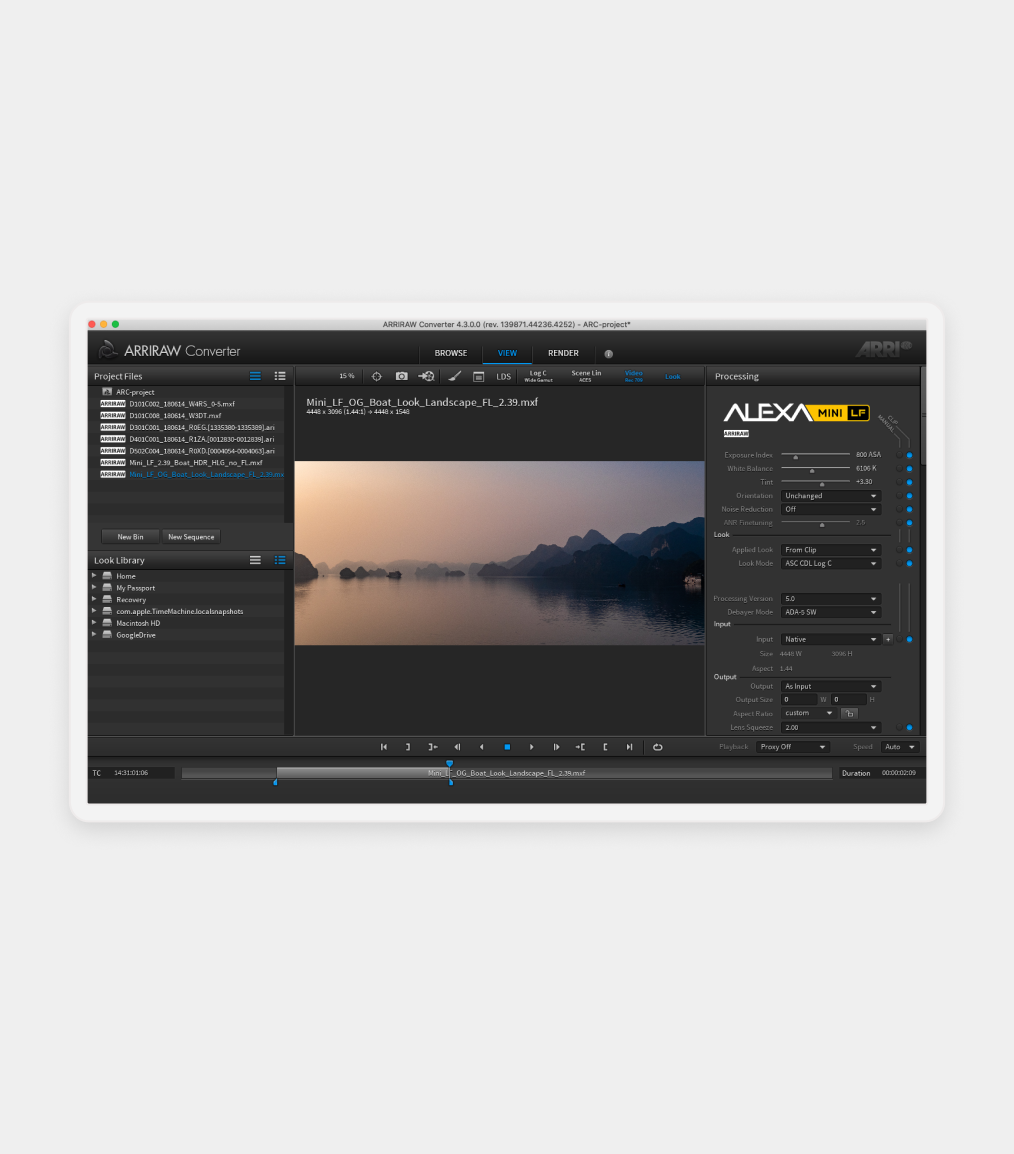
Task: Switch Project Files to detailed list view
Action: pyautogui.click(x=280, y=376)
